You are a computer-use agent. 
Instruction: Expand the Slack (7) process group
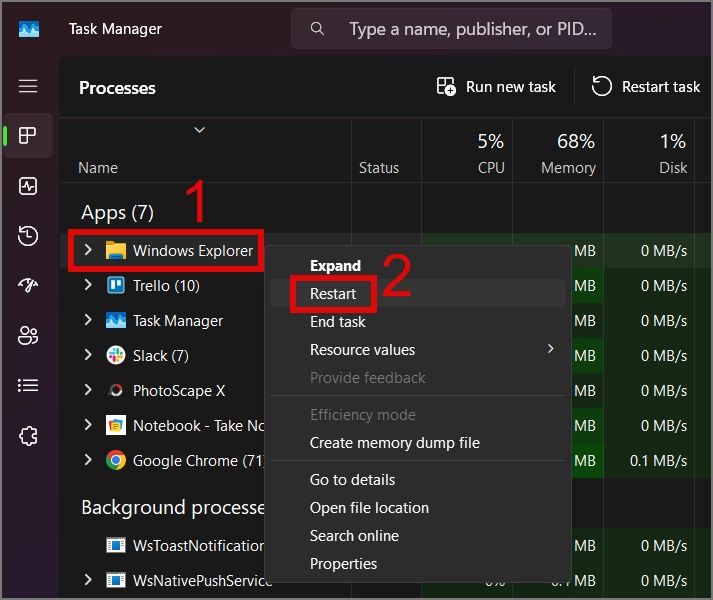[x=88, y=355]
